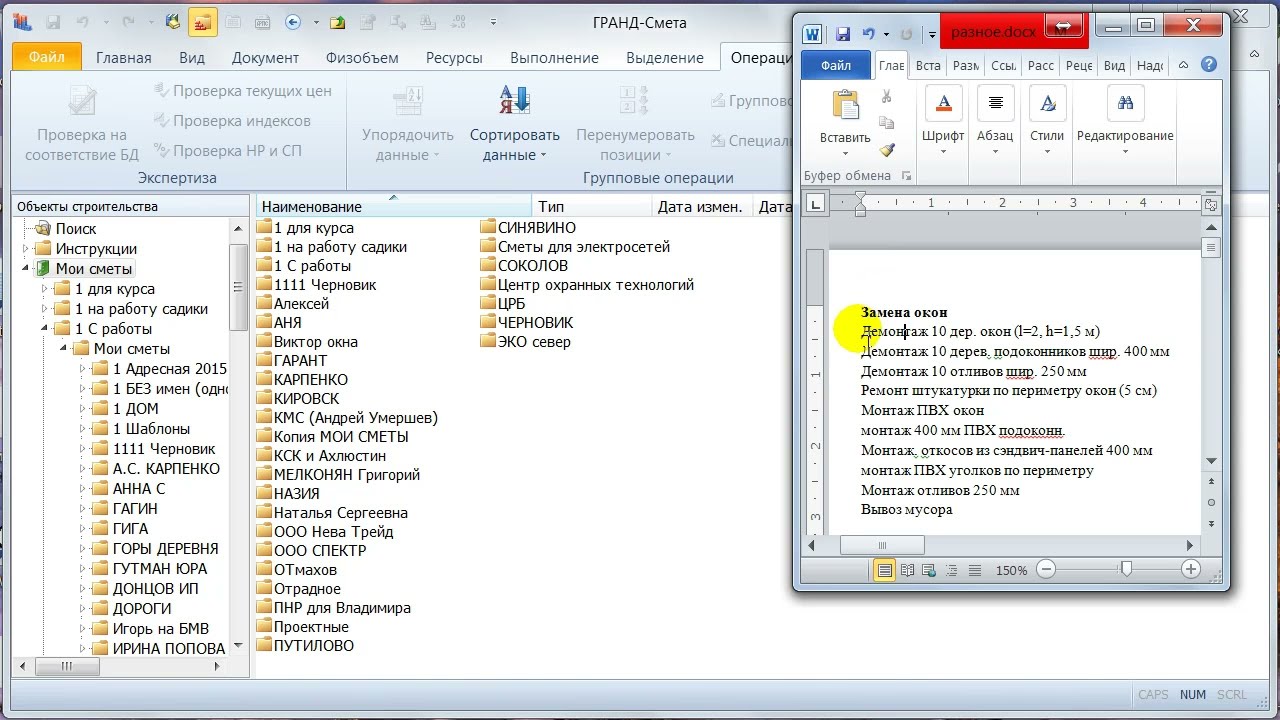Expand the '1 на работу садики' tree node
Image resolution: width=1280 pixels, height=720 pixels.
click(45, 309)
